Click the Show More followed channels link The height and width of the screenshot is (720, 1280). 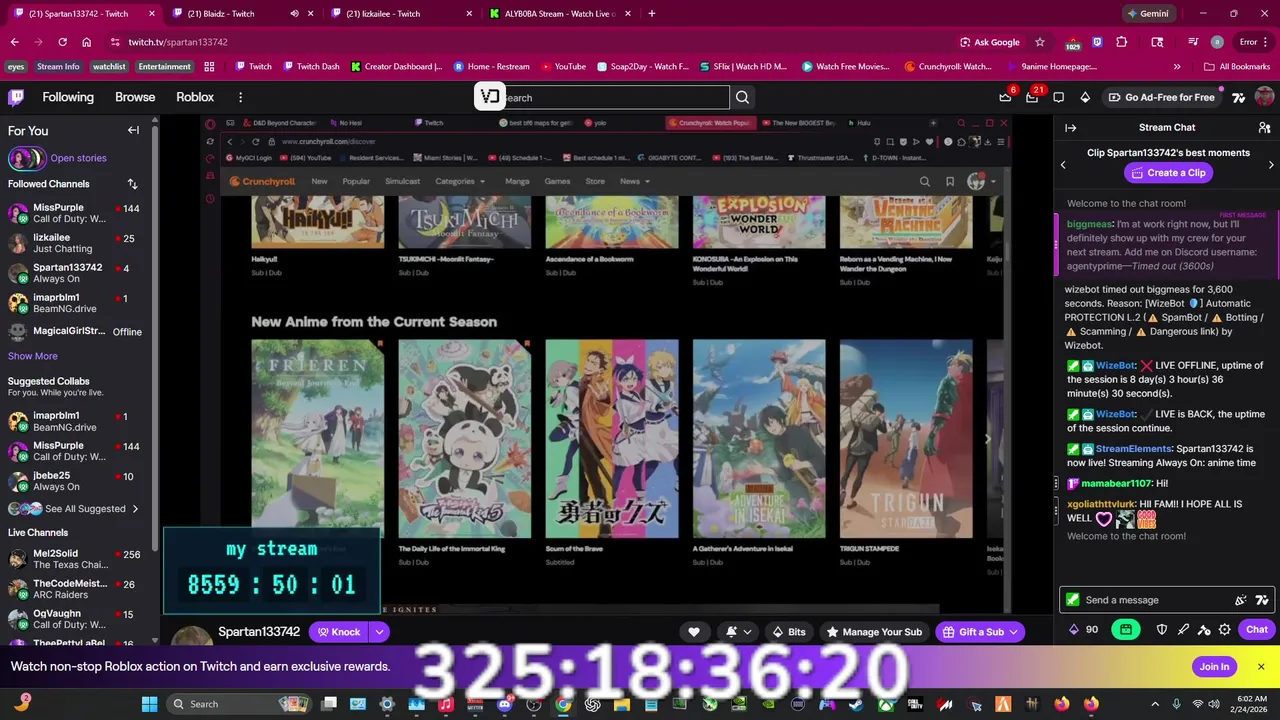coord(33,356)
